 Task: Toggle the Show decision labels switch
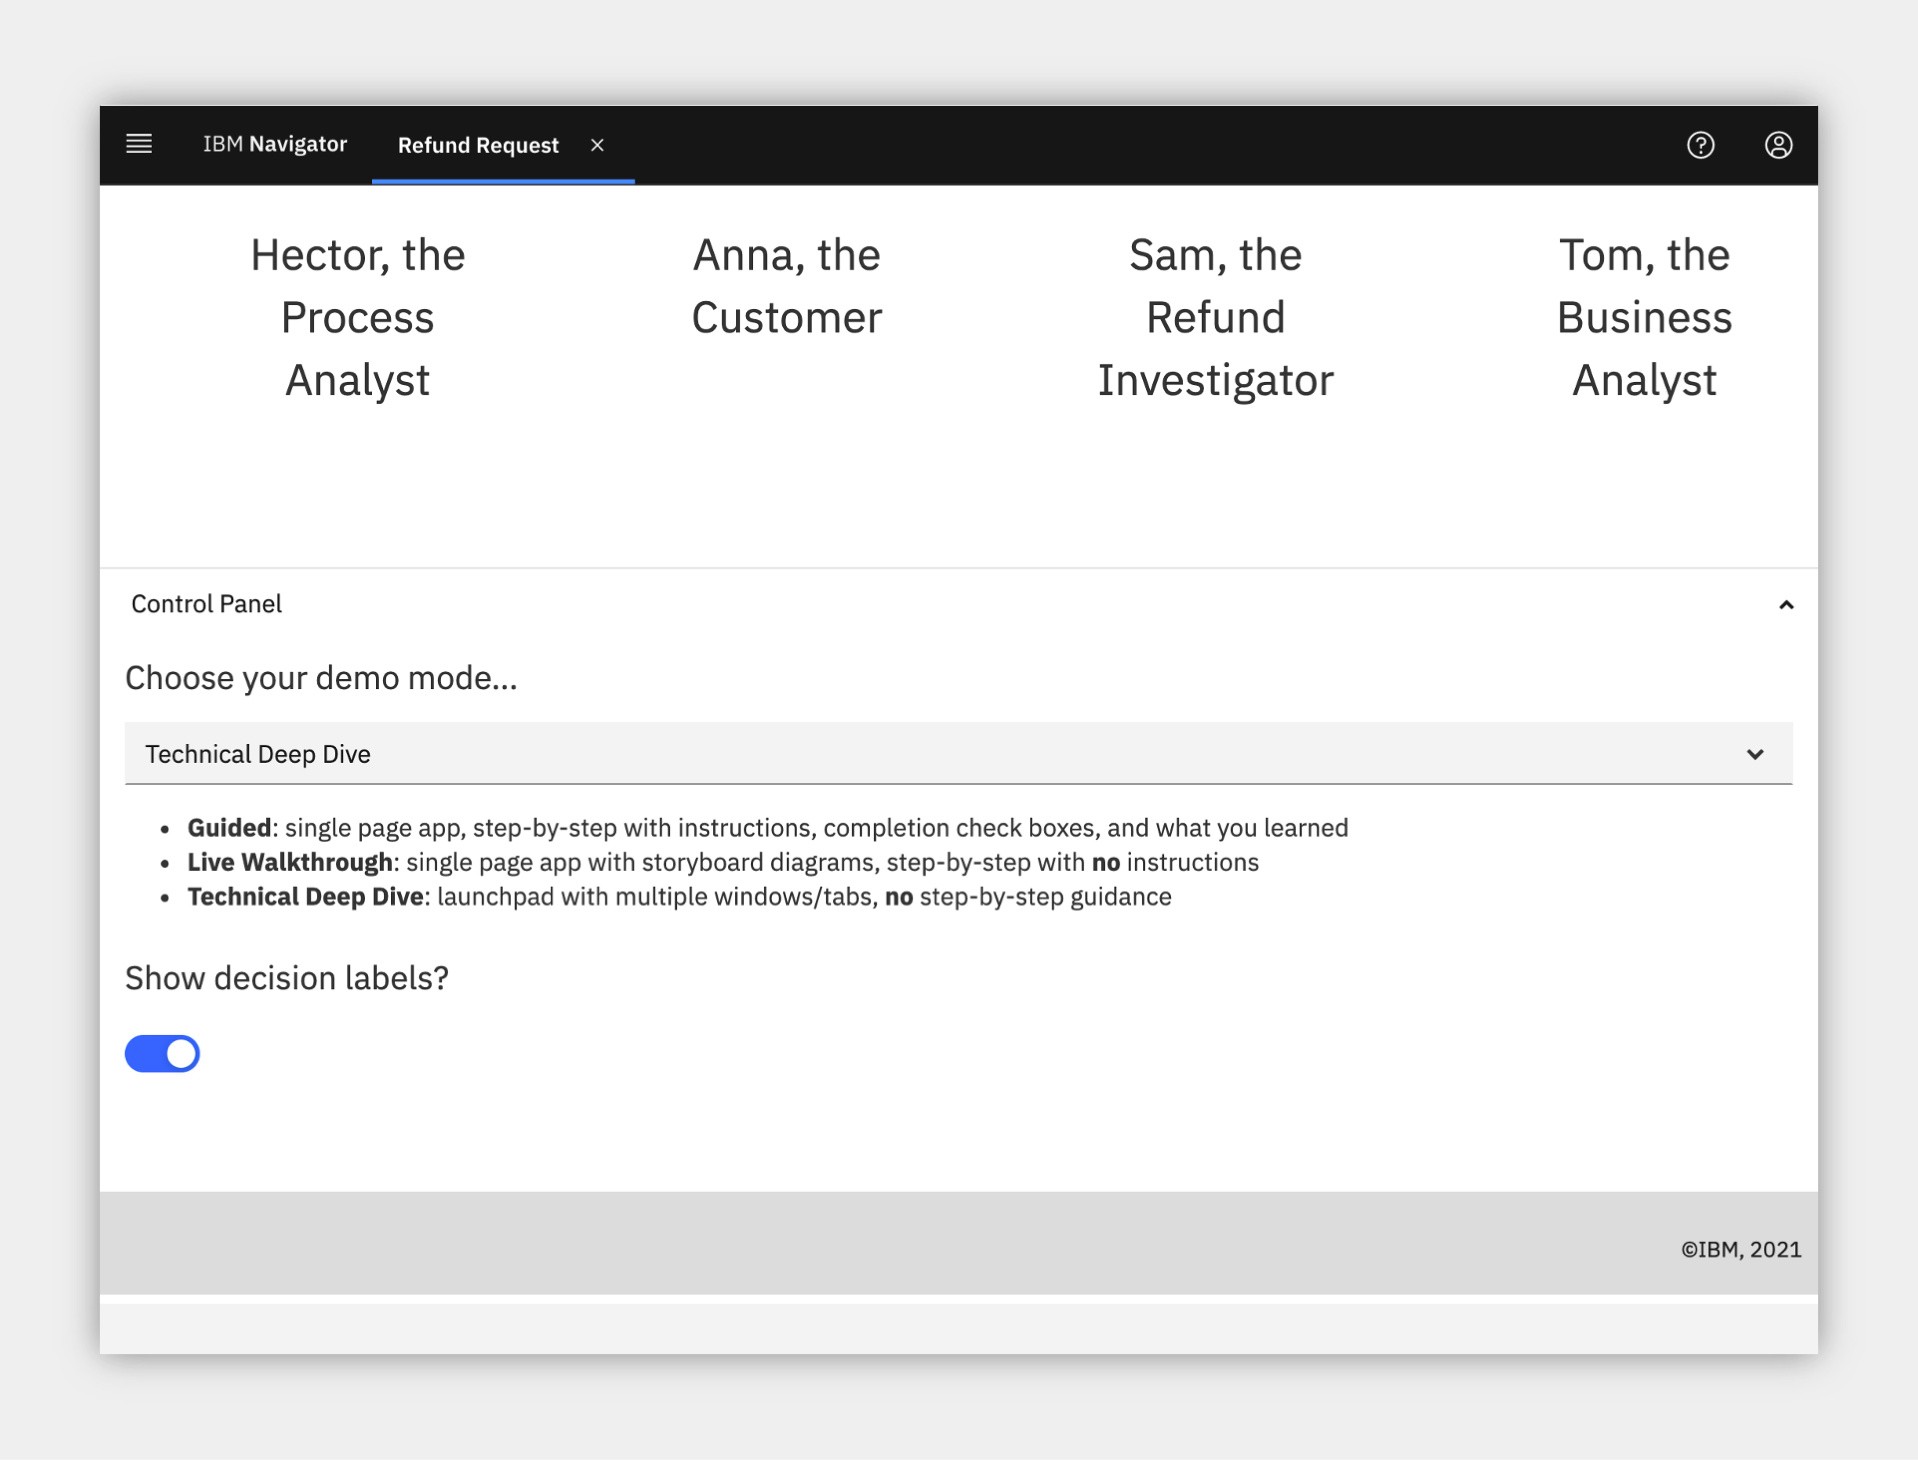162,1053
